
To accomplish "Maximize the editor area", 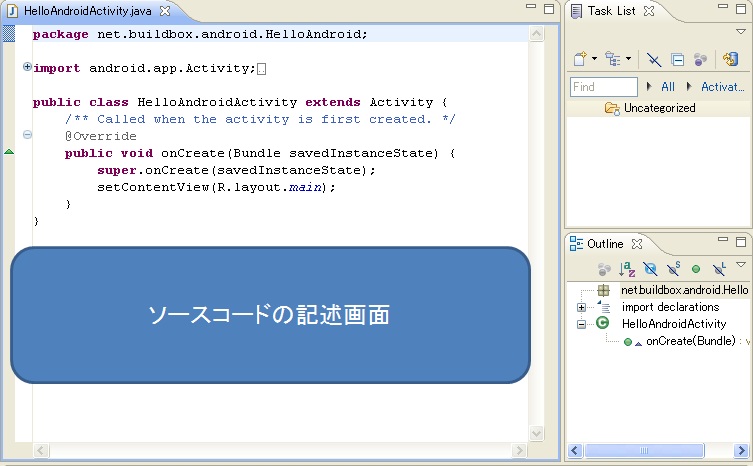I will (549, 9).
